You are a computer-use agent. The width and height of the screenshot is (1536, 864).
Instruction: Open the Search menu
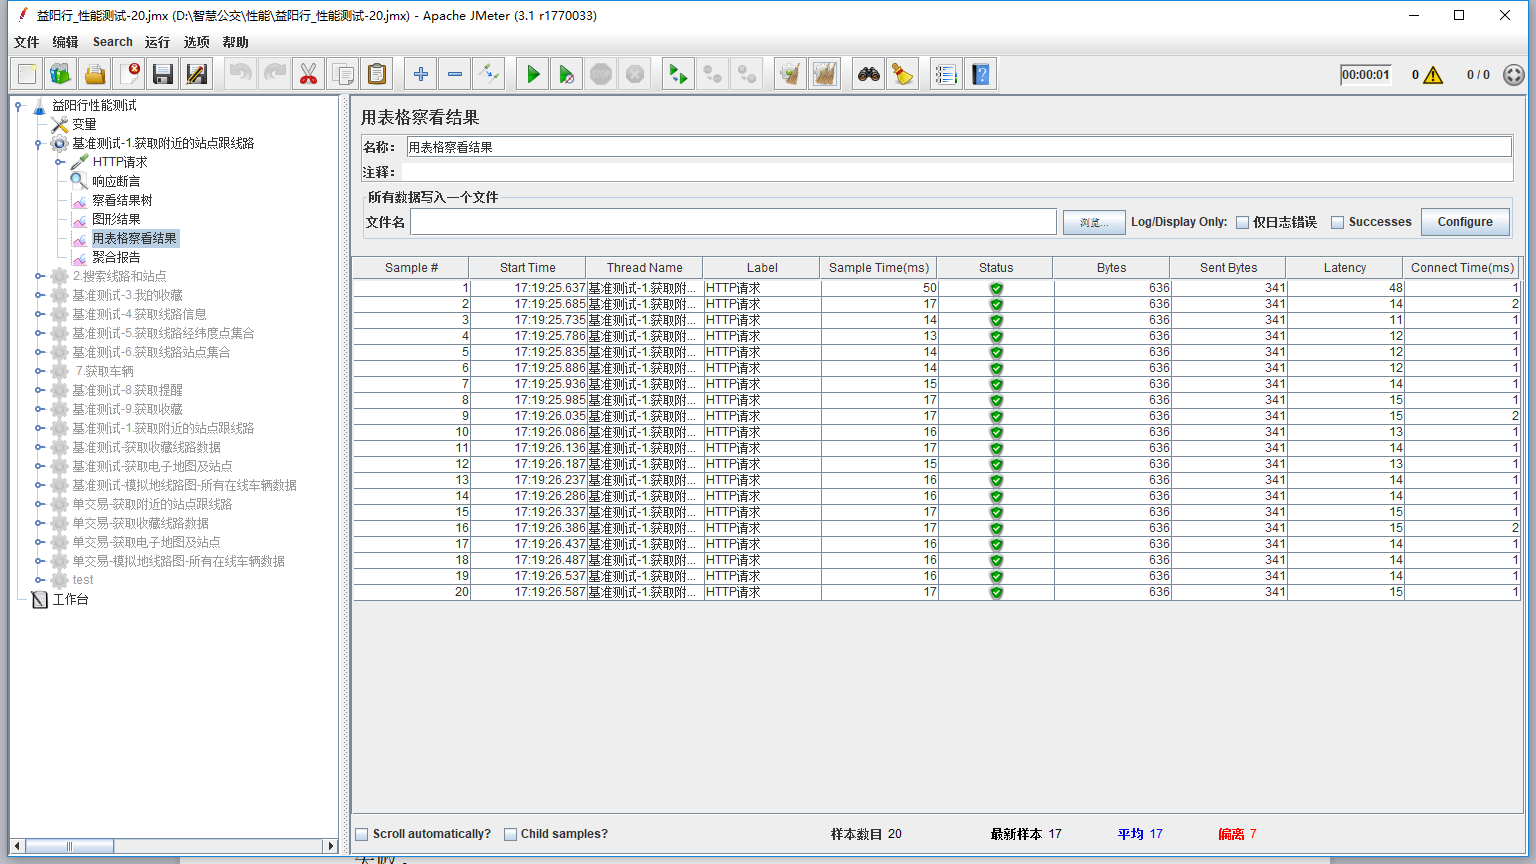113,42
